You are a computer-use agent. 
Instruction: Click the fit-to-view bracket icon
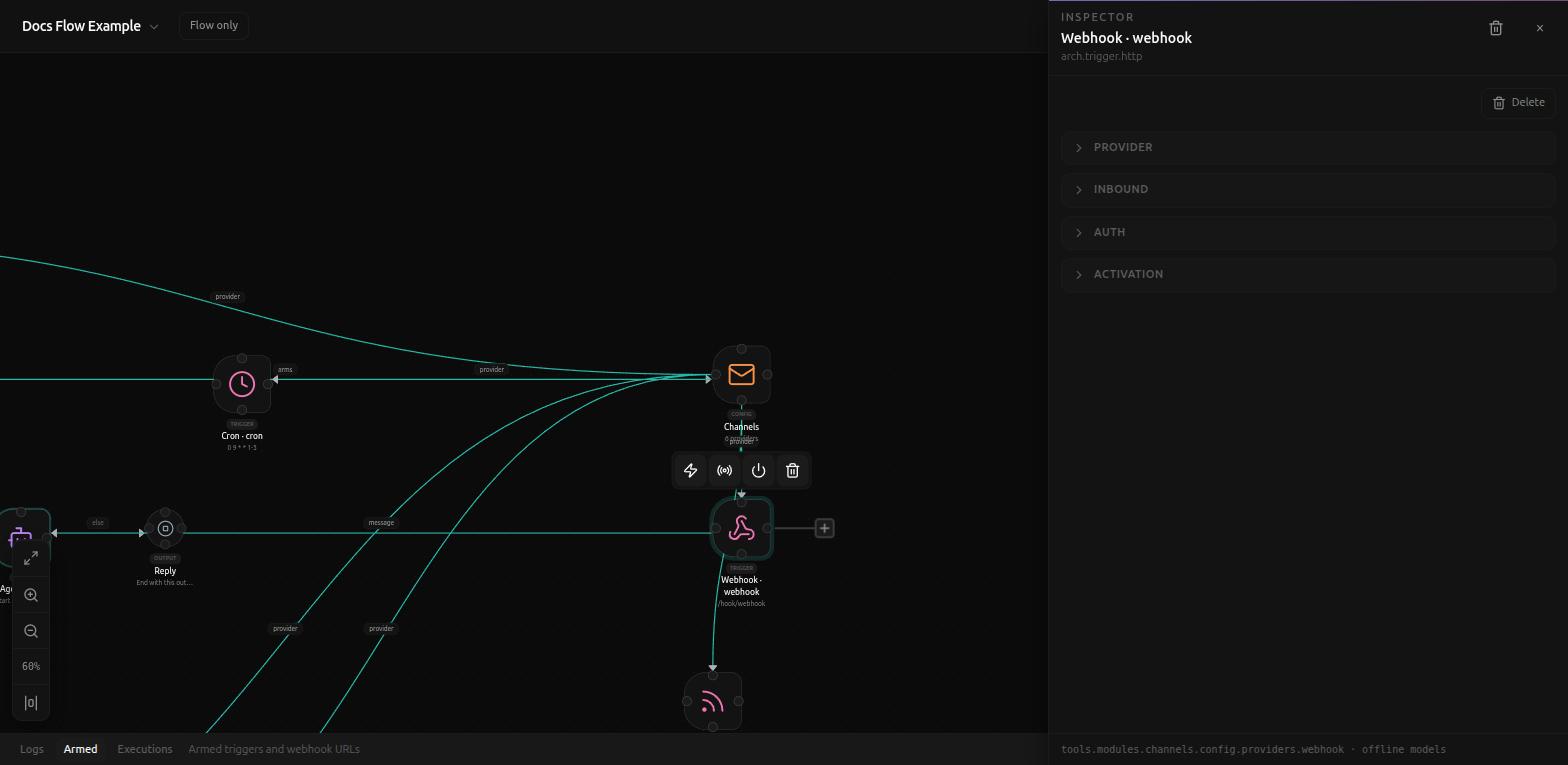click(x=31, y=703)
